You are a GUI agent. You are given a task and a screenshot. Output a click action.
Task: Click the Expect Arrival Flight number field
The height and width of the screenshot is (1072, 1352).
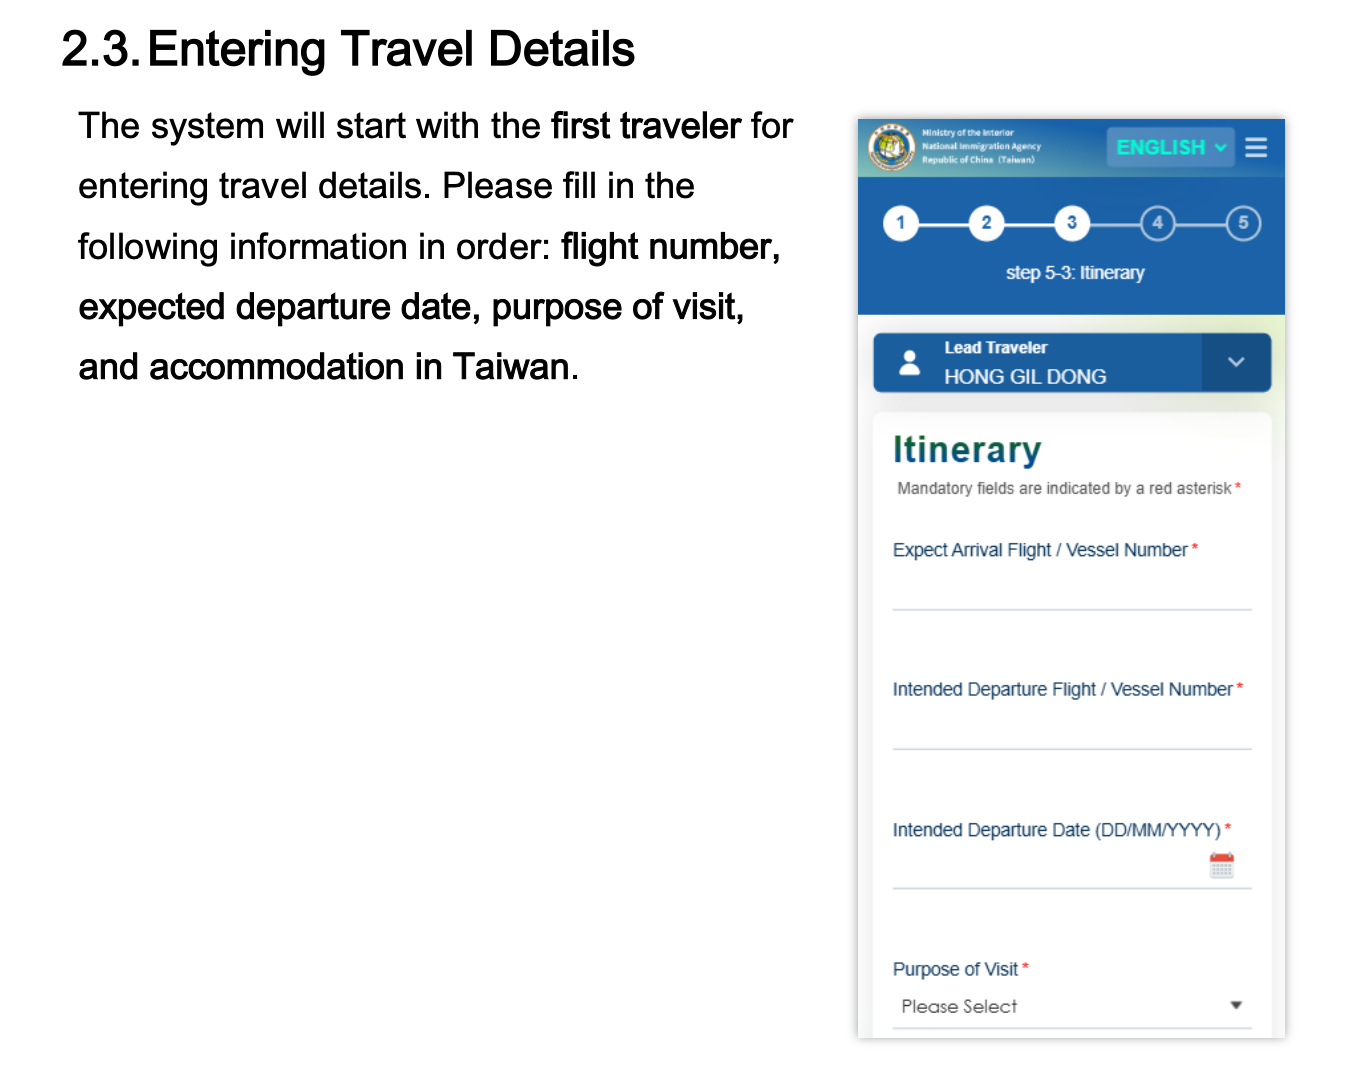(x=1071, y=590)
